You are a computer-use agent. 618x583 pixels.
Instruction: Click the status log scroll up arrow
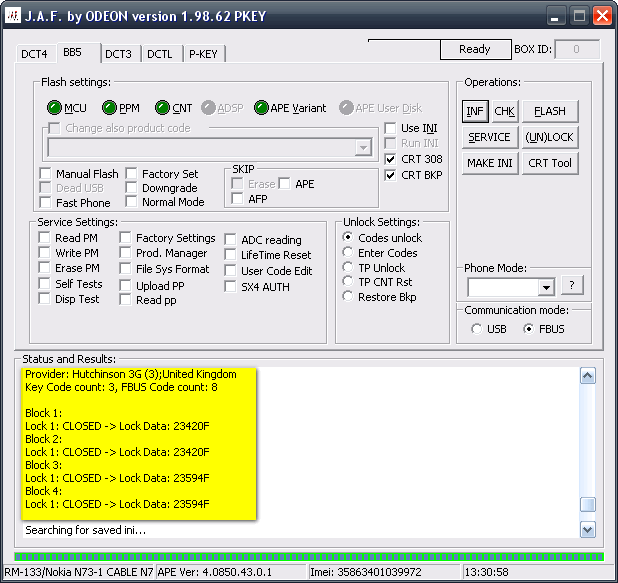click(587, 376)
